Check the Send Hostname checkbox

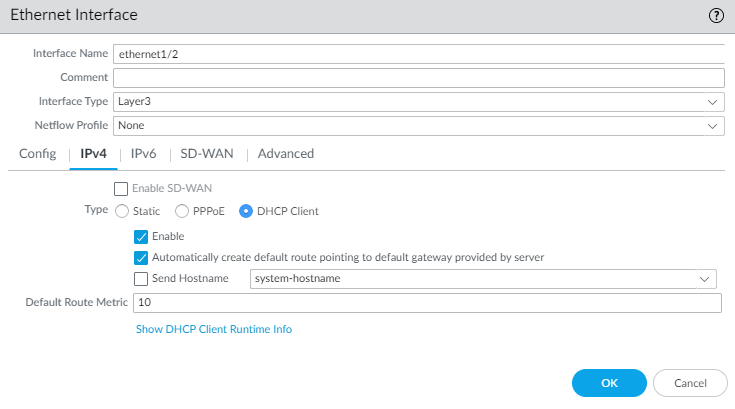pos(141,278)
